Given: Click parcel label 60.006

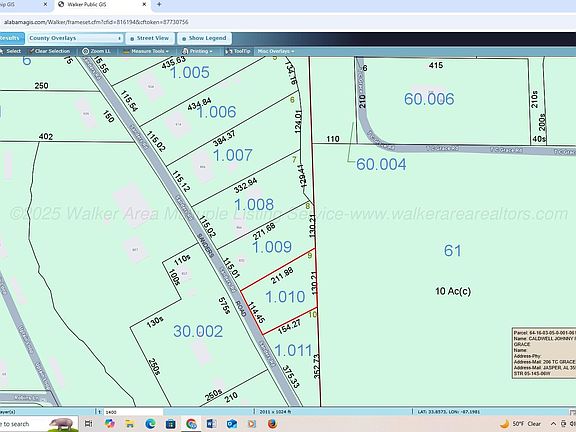Looking at the screenshot, I should tap(429, 99).
